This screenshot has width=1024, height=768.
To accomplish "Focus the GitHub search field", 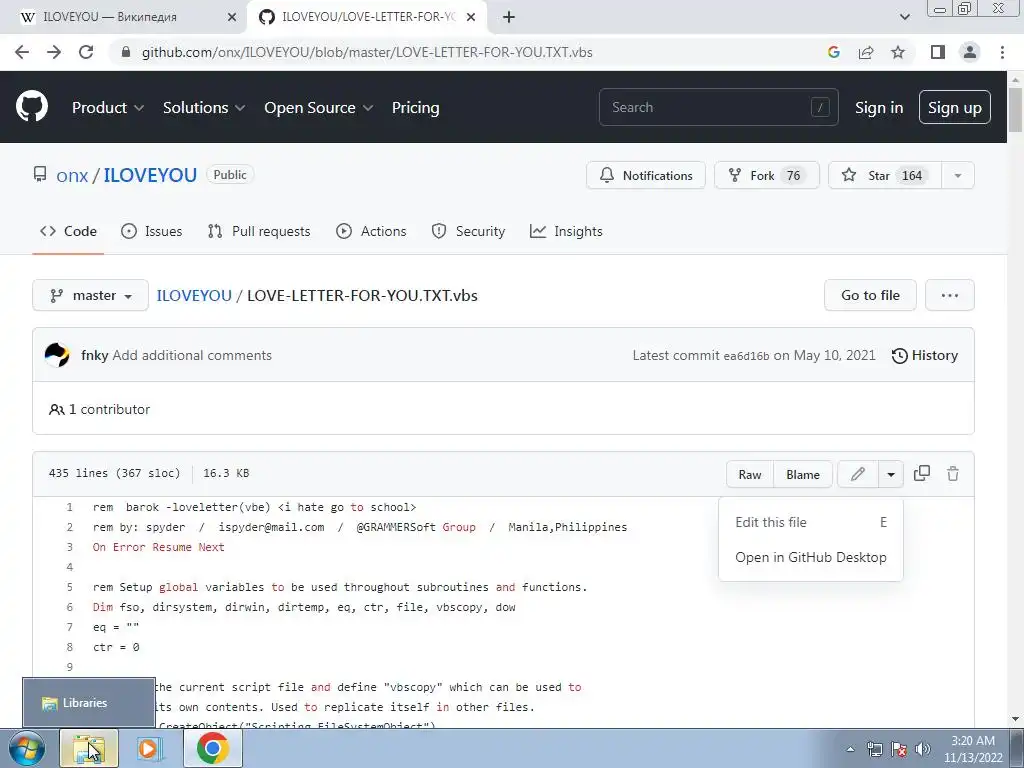I will (x=718, y=107).
